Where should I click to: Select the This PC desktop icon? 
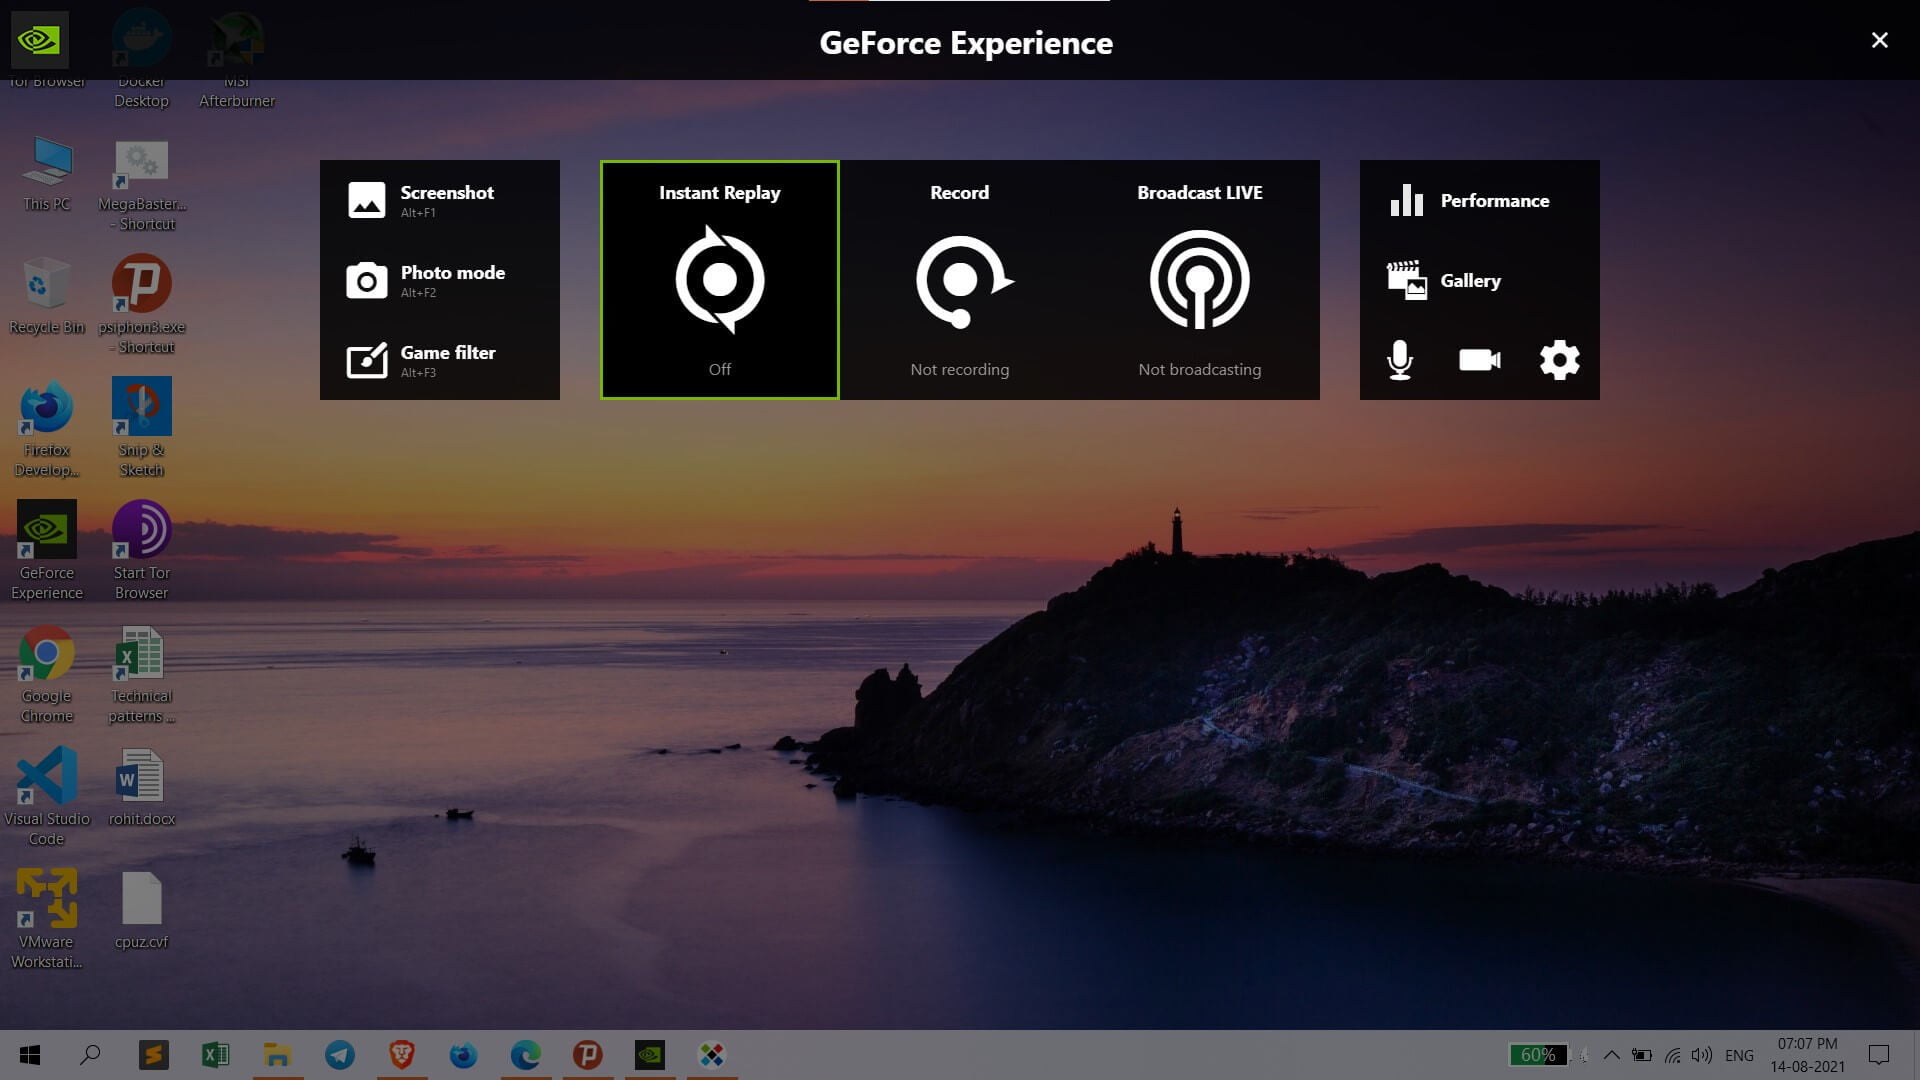[47, 173]
